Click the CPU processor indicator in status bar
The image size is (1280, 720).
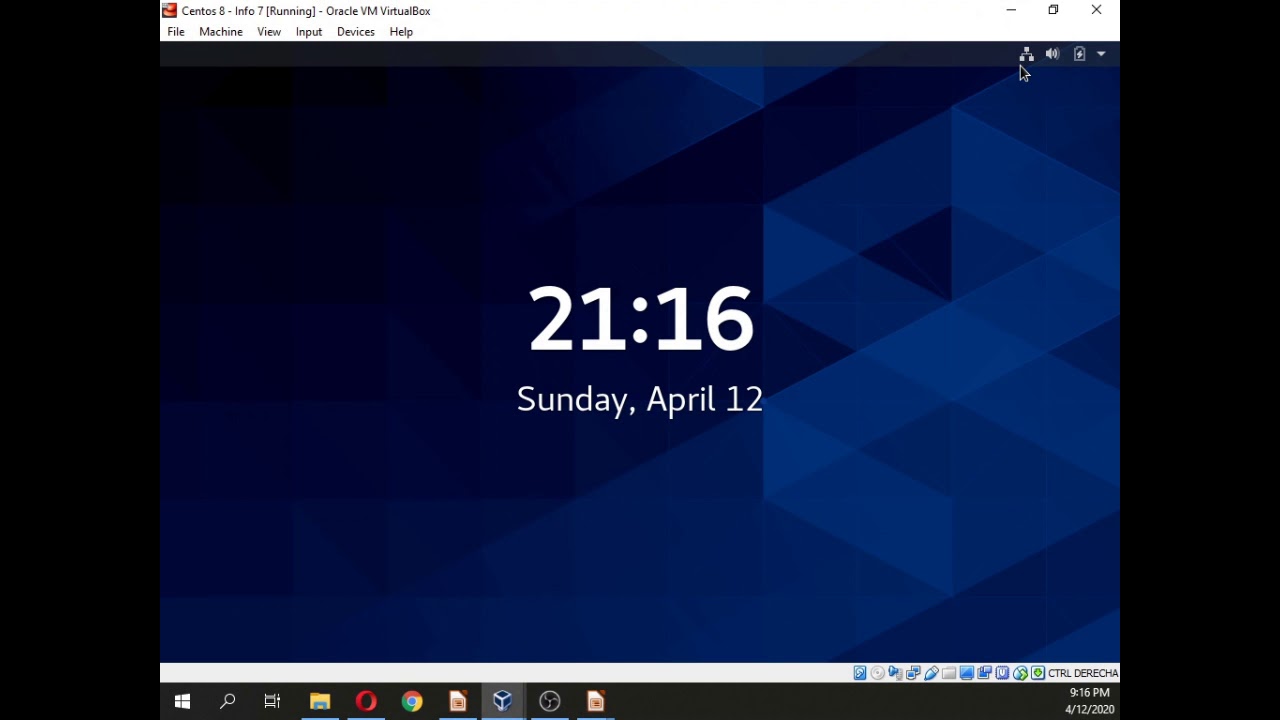1003,673
